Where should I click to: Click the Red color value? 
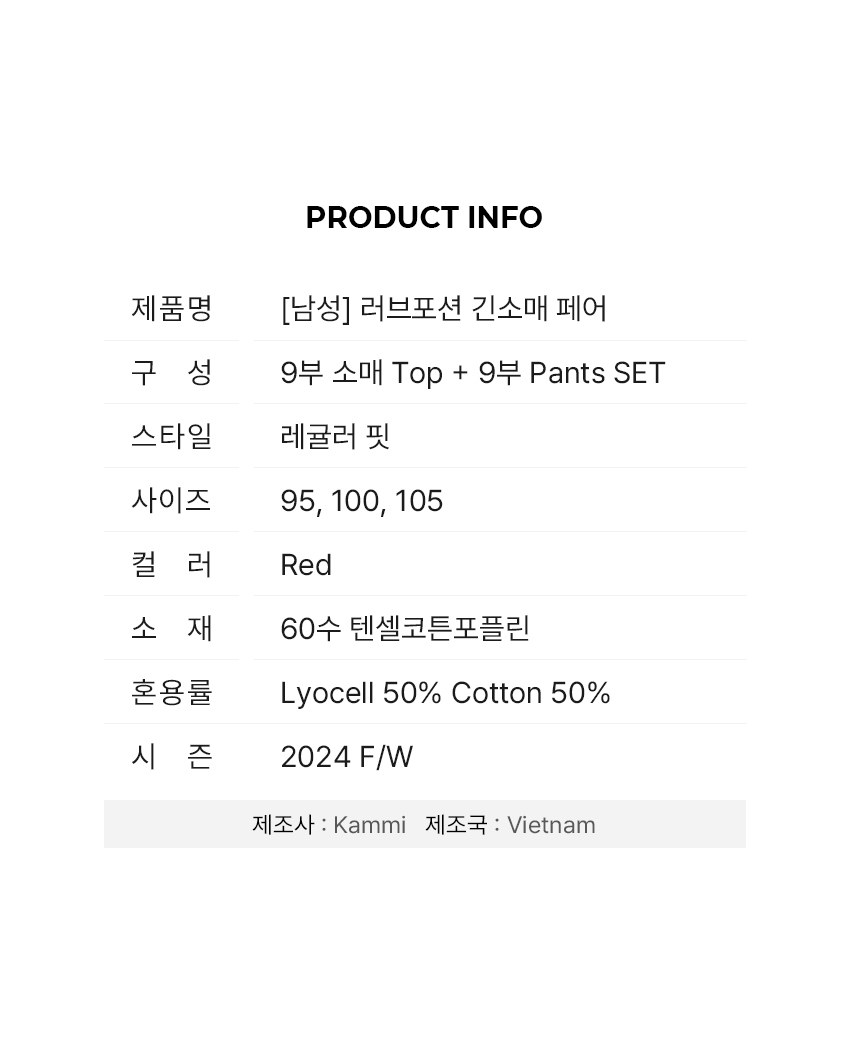[306, 565]
